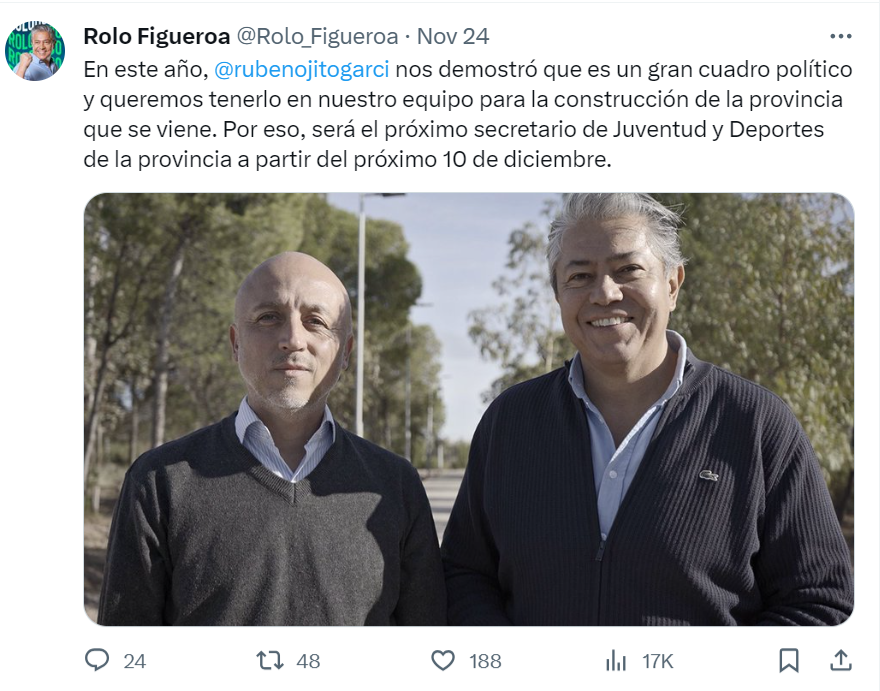
Task: Click the retweet arrows icon
Action: [x=270, y=661]
